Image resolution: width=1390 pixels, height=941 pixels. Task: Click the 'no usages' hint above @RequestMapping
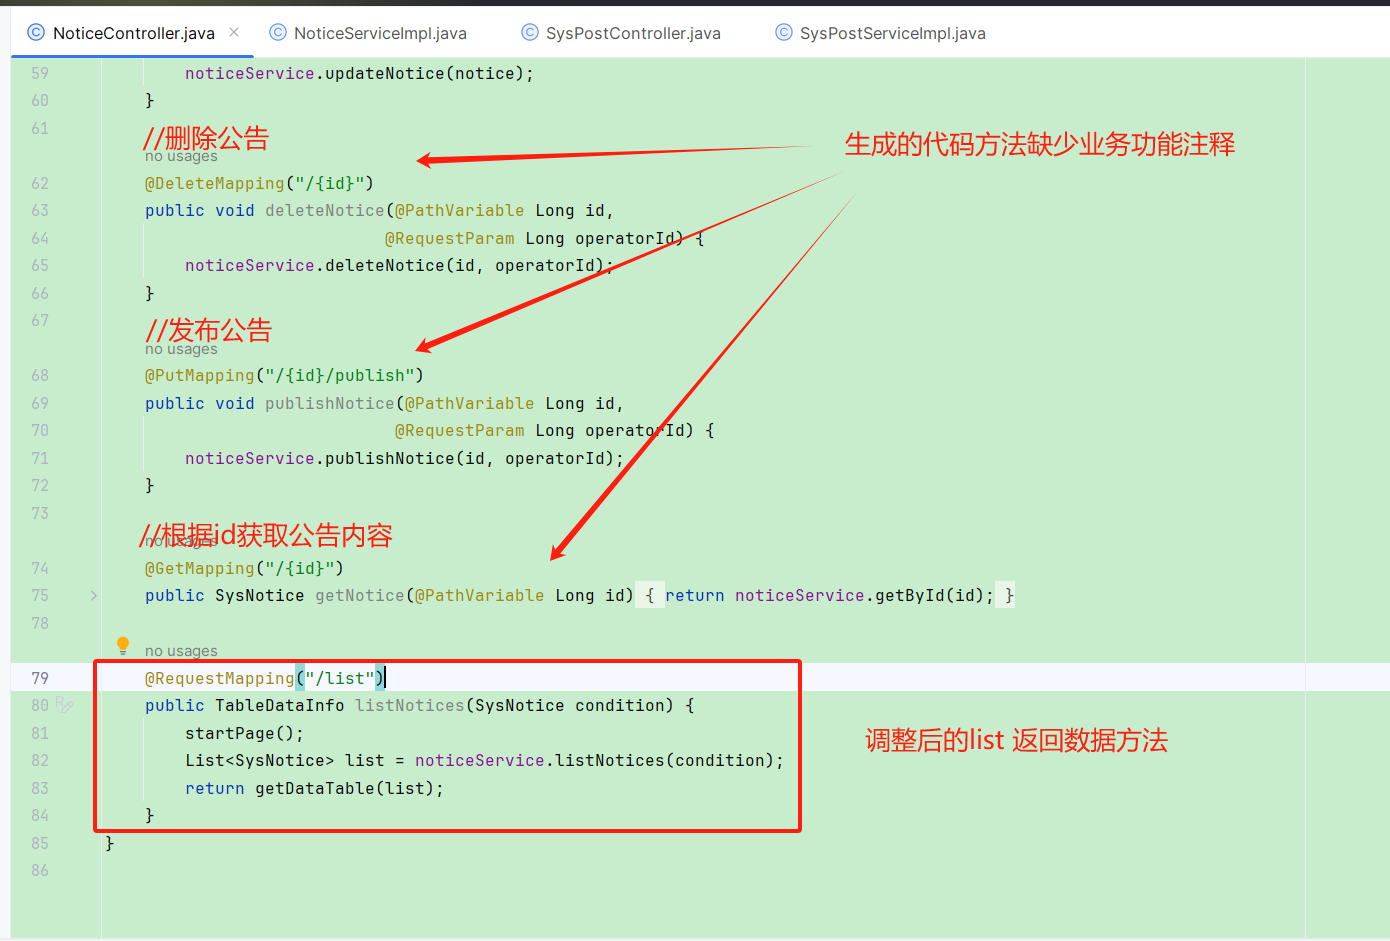[181, 651]
